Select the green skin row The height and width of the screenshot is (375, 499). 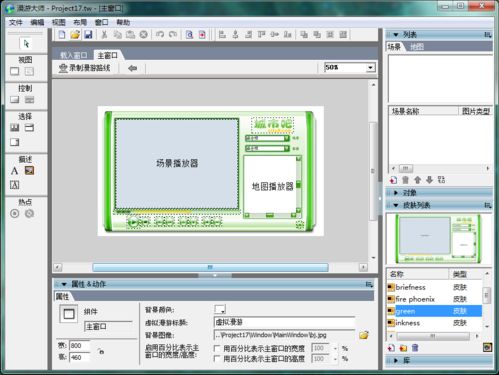click(x=434, y=311)
